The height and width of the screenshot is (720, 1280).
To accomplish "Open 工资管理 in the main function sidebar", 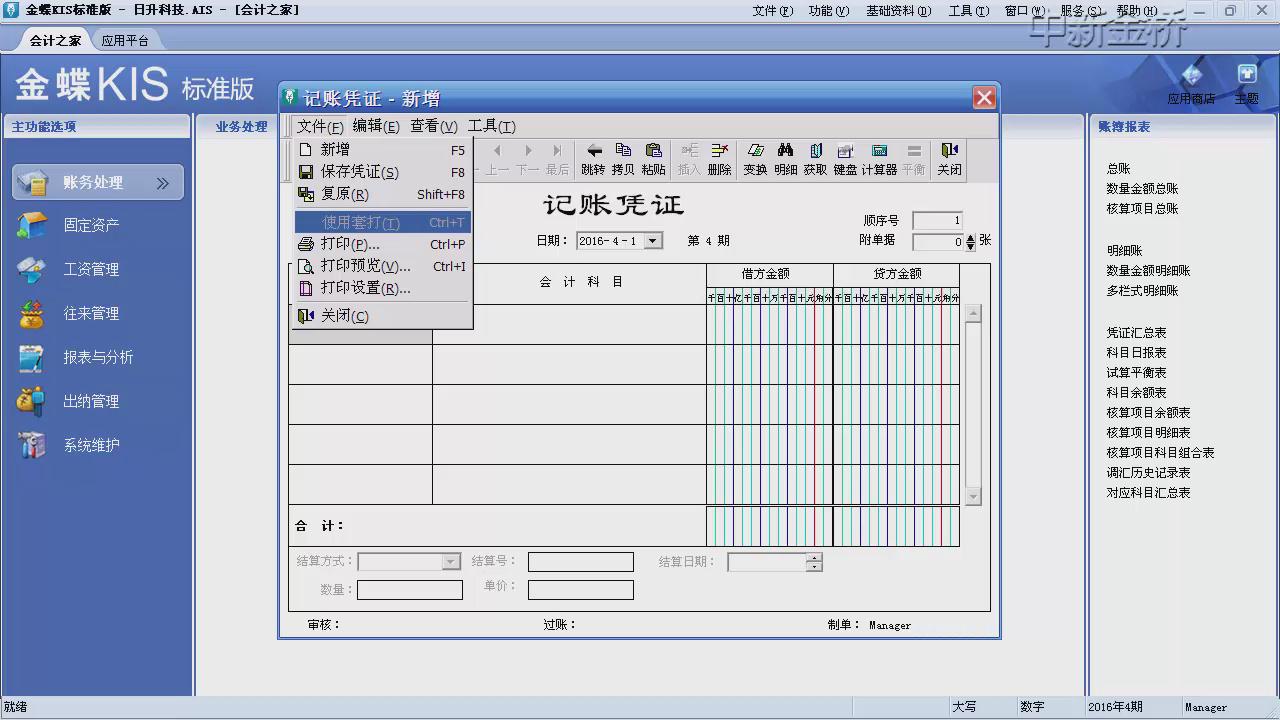I will pos(91,269).
